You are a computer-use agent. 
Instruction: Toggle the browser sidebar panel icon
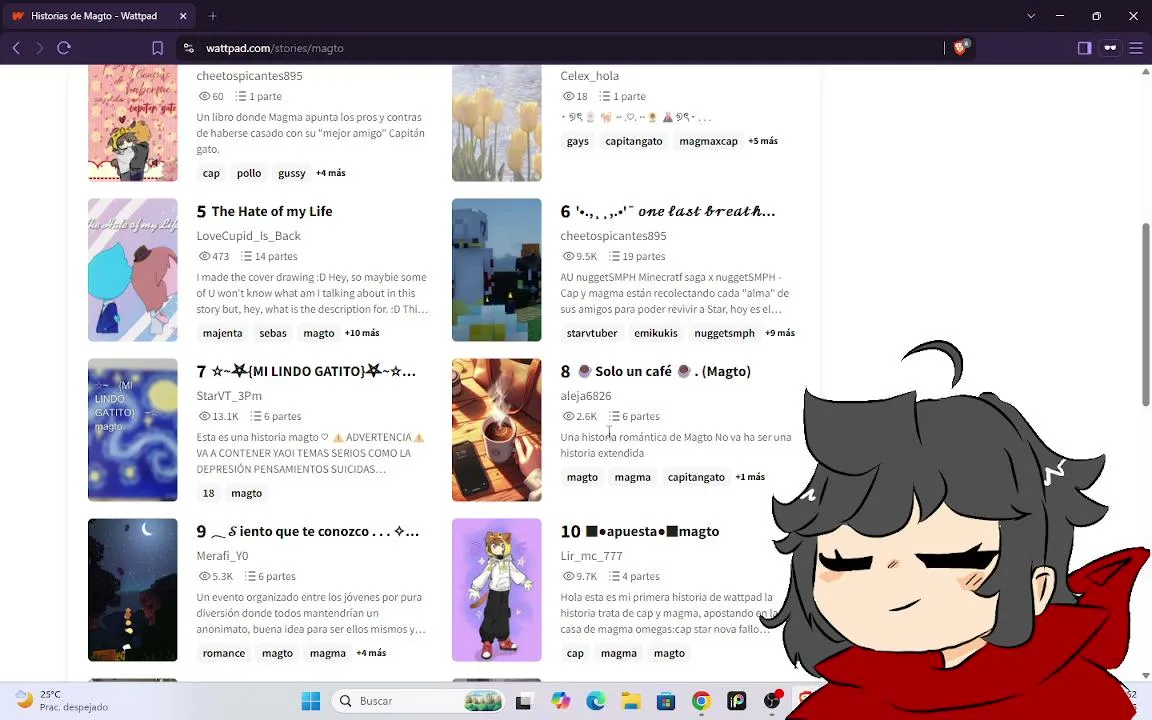(1084, 48)
